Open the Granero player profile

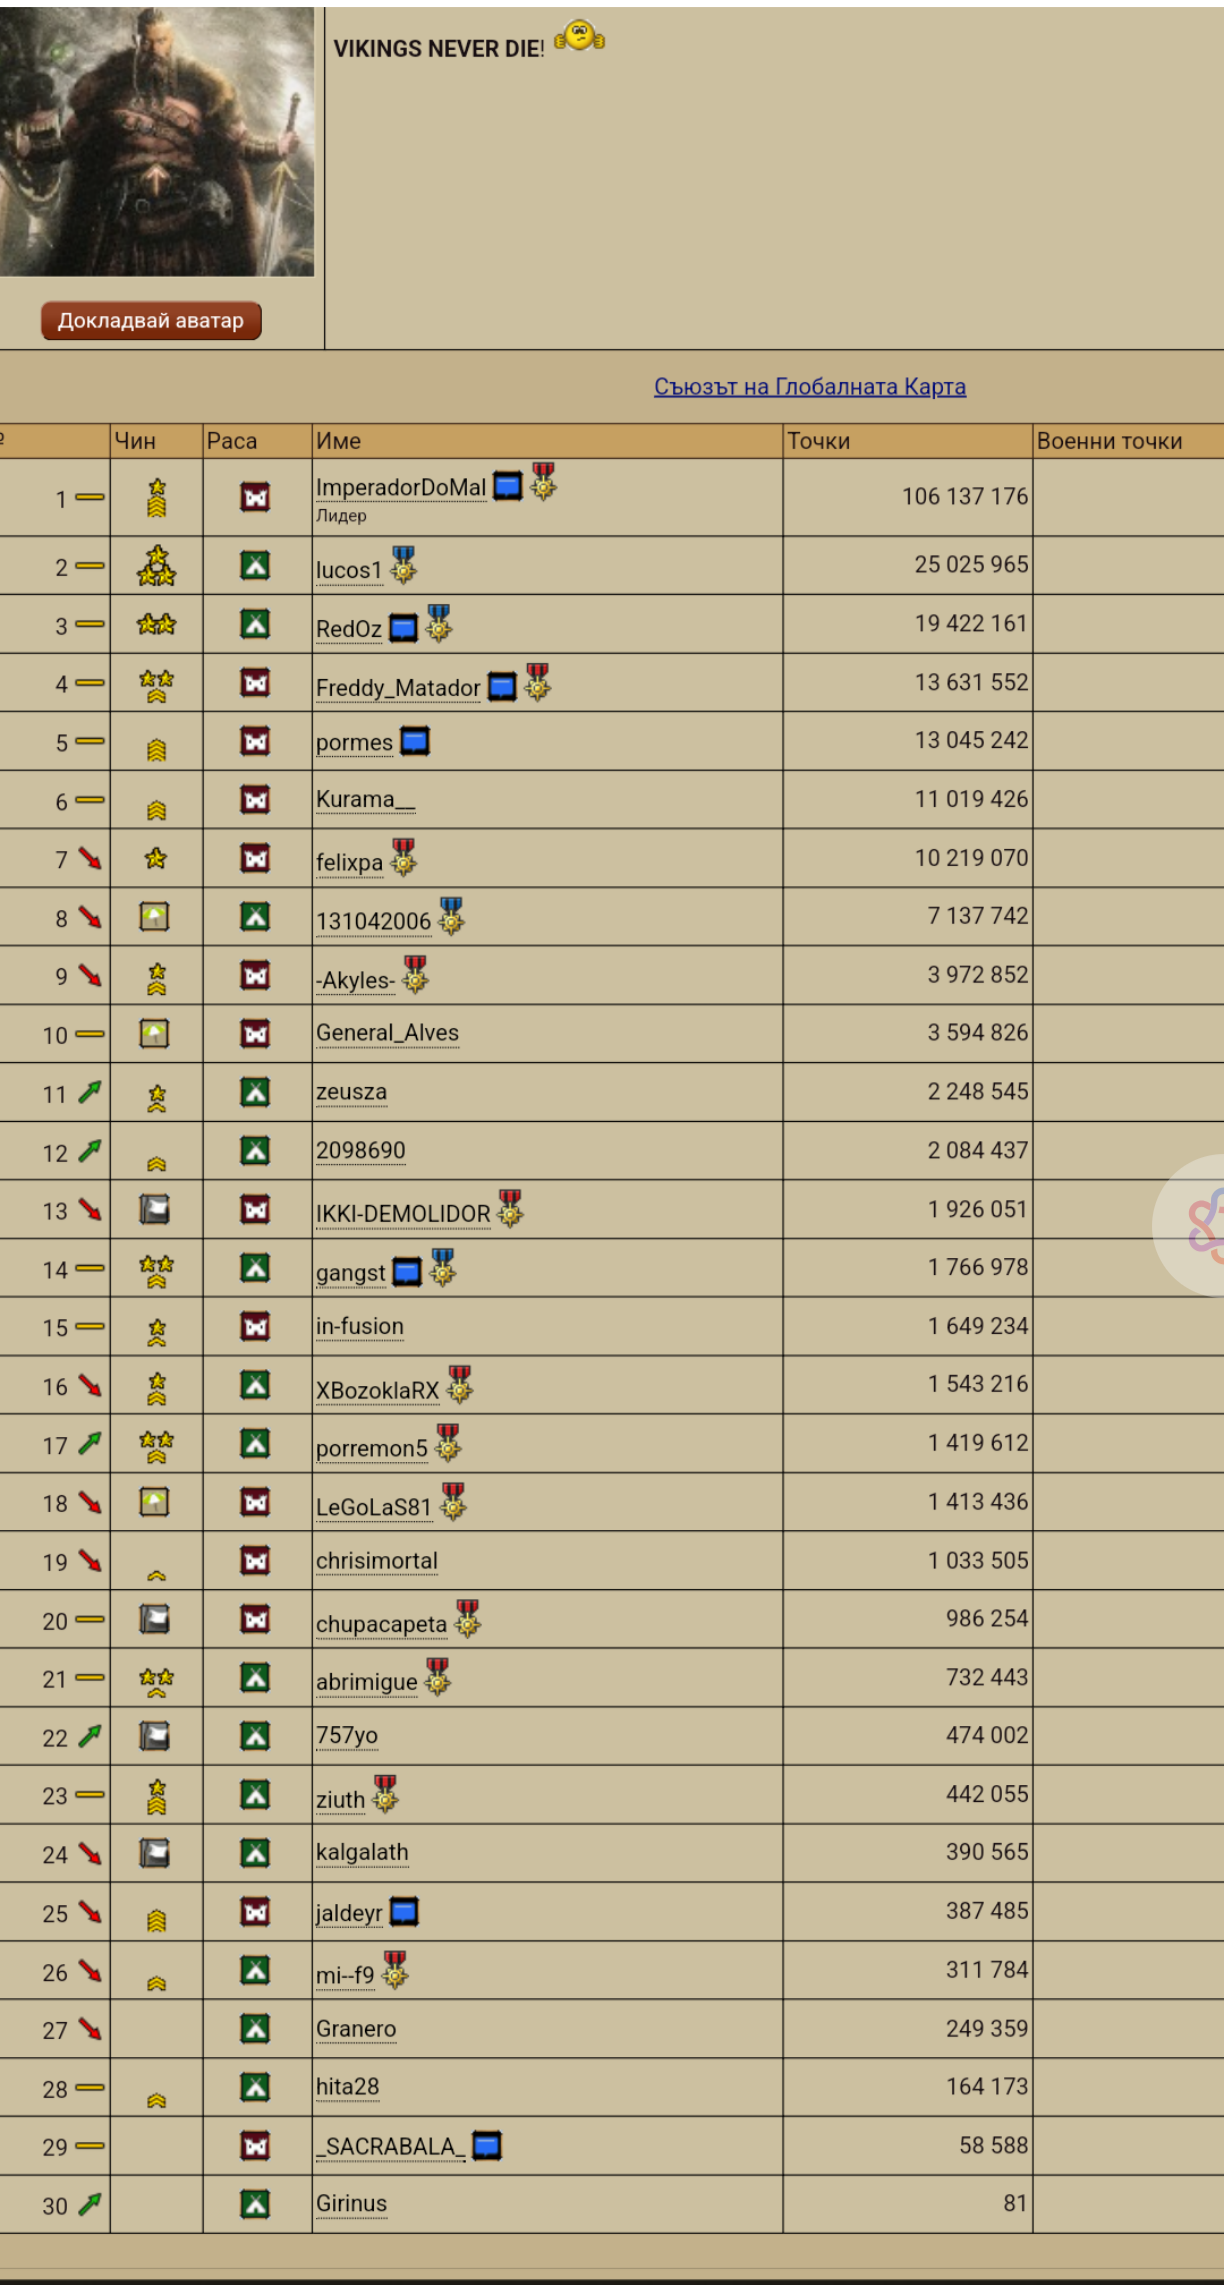[x=356, y=2029]
